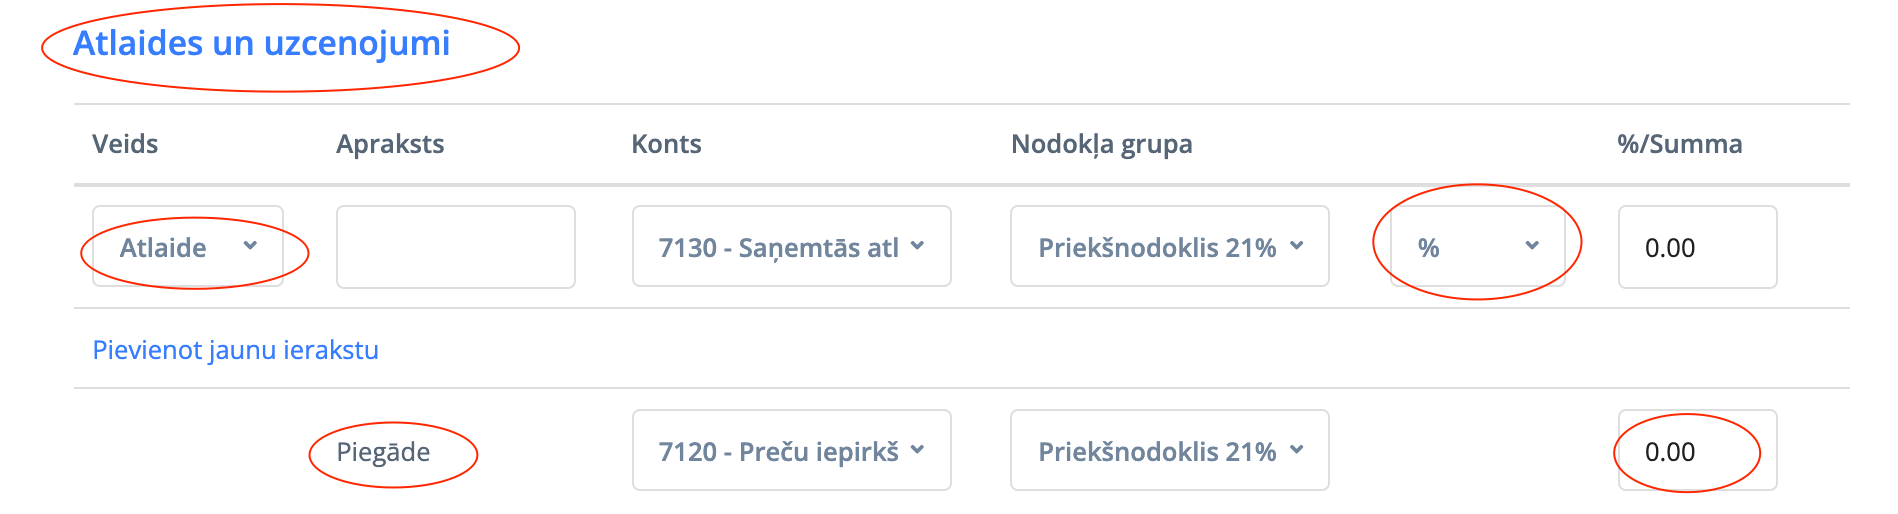Image resolution: width=1898 pixels, height=514 pixels.
Task: Click the %/Summa field in the Atlaide row
Action: click(x=1697, y=247)
